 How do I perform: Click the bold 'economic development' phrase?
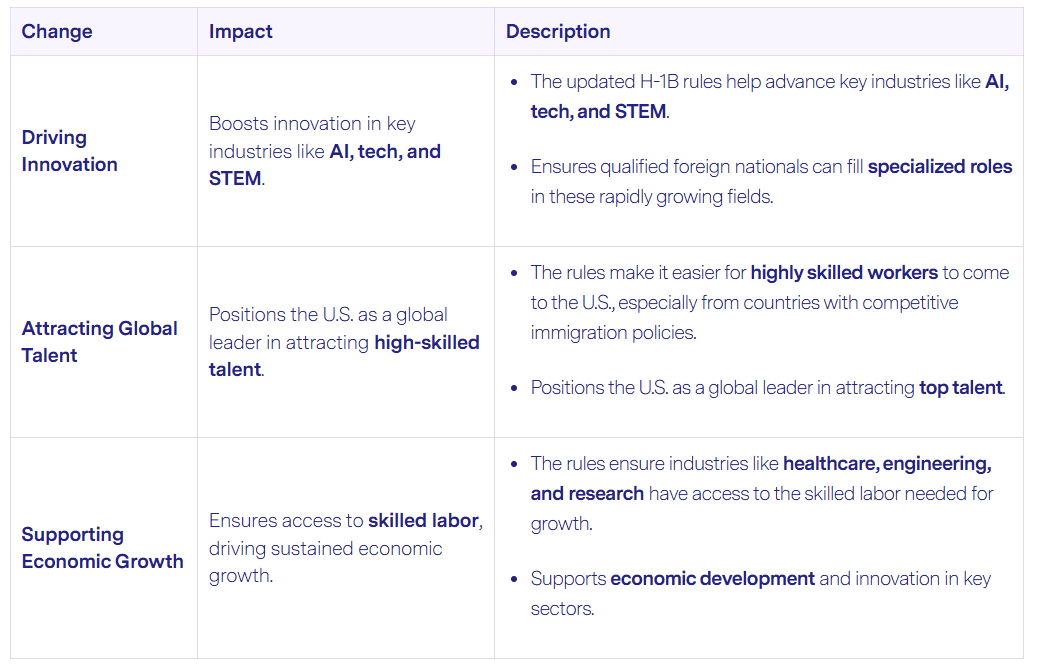(712, 578)
